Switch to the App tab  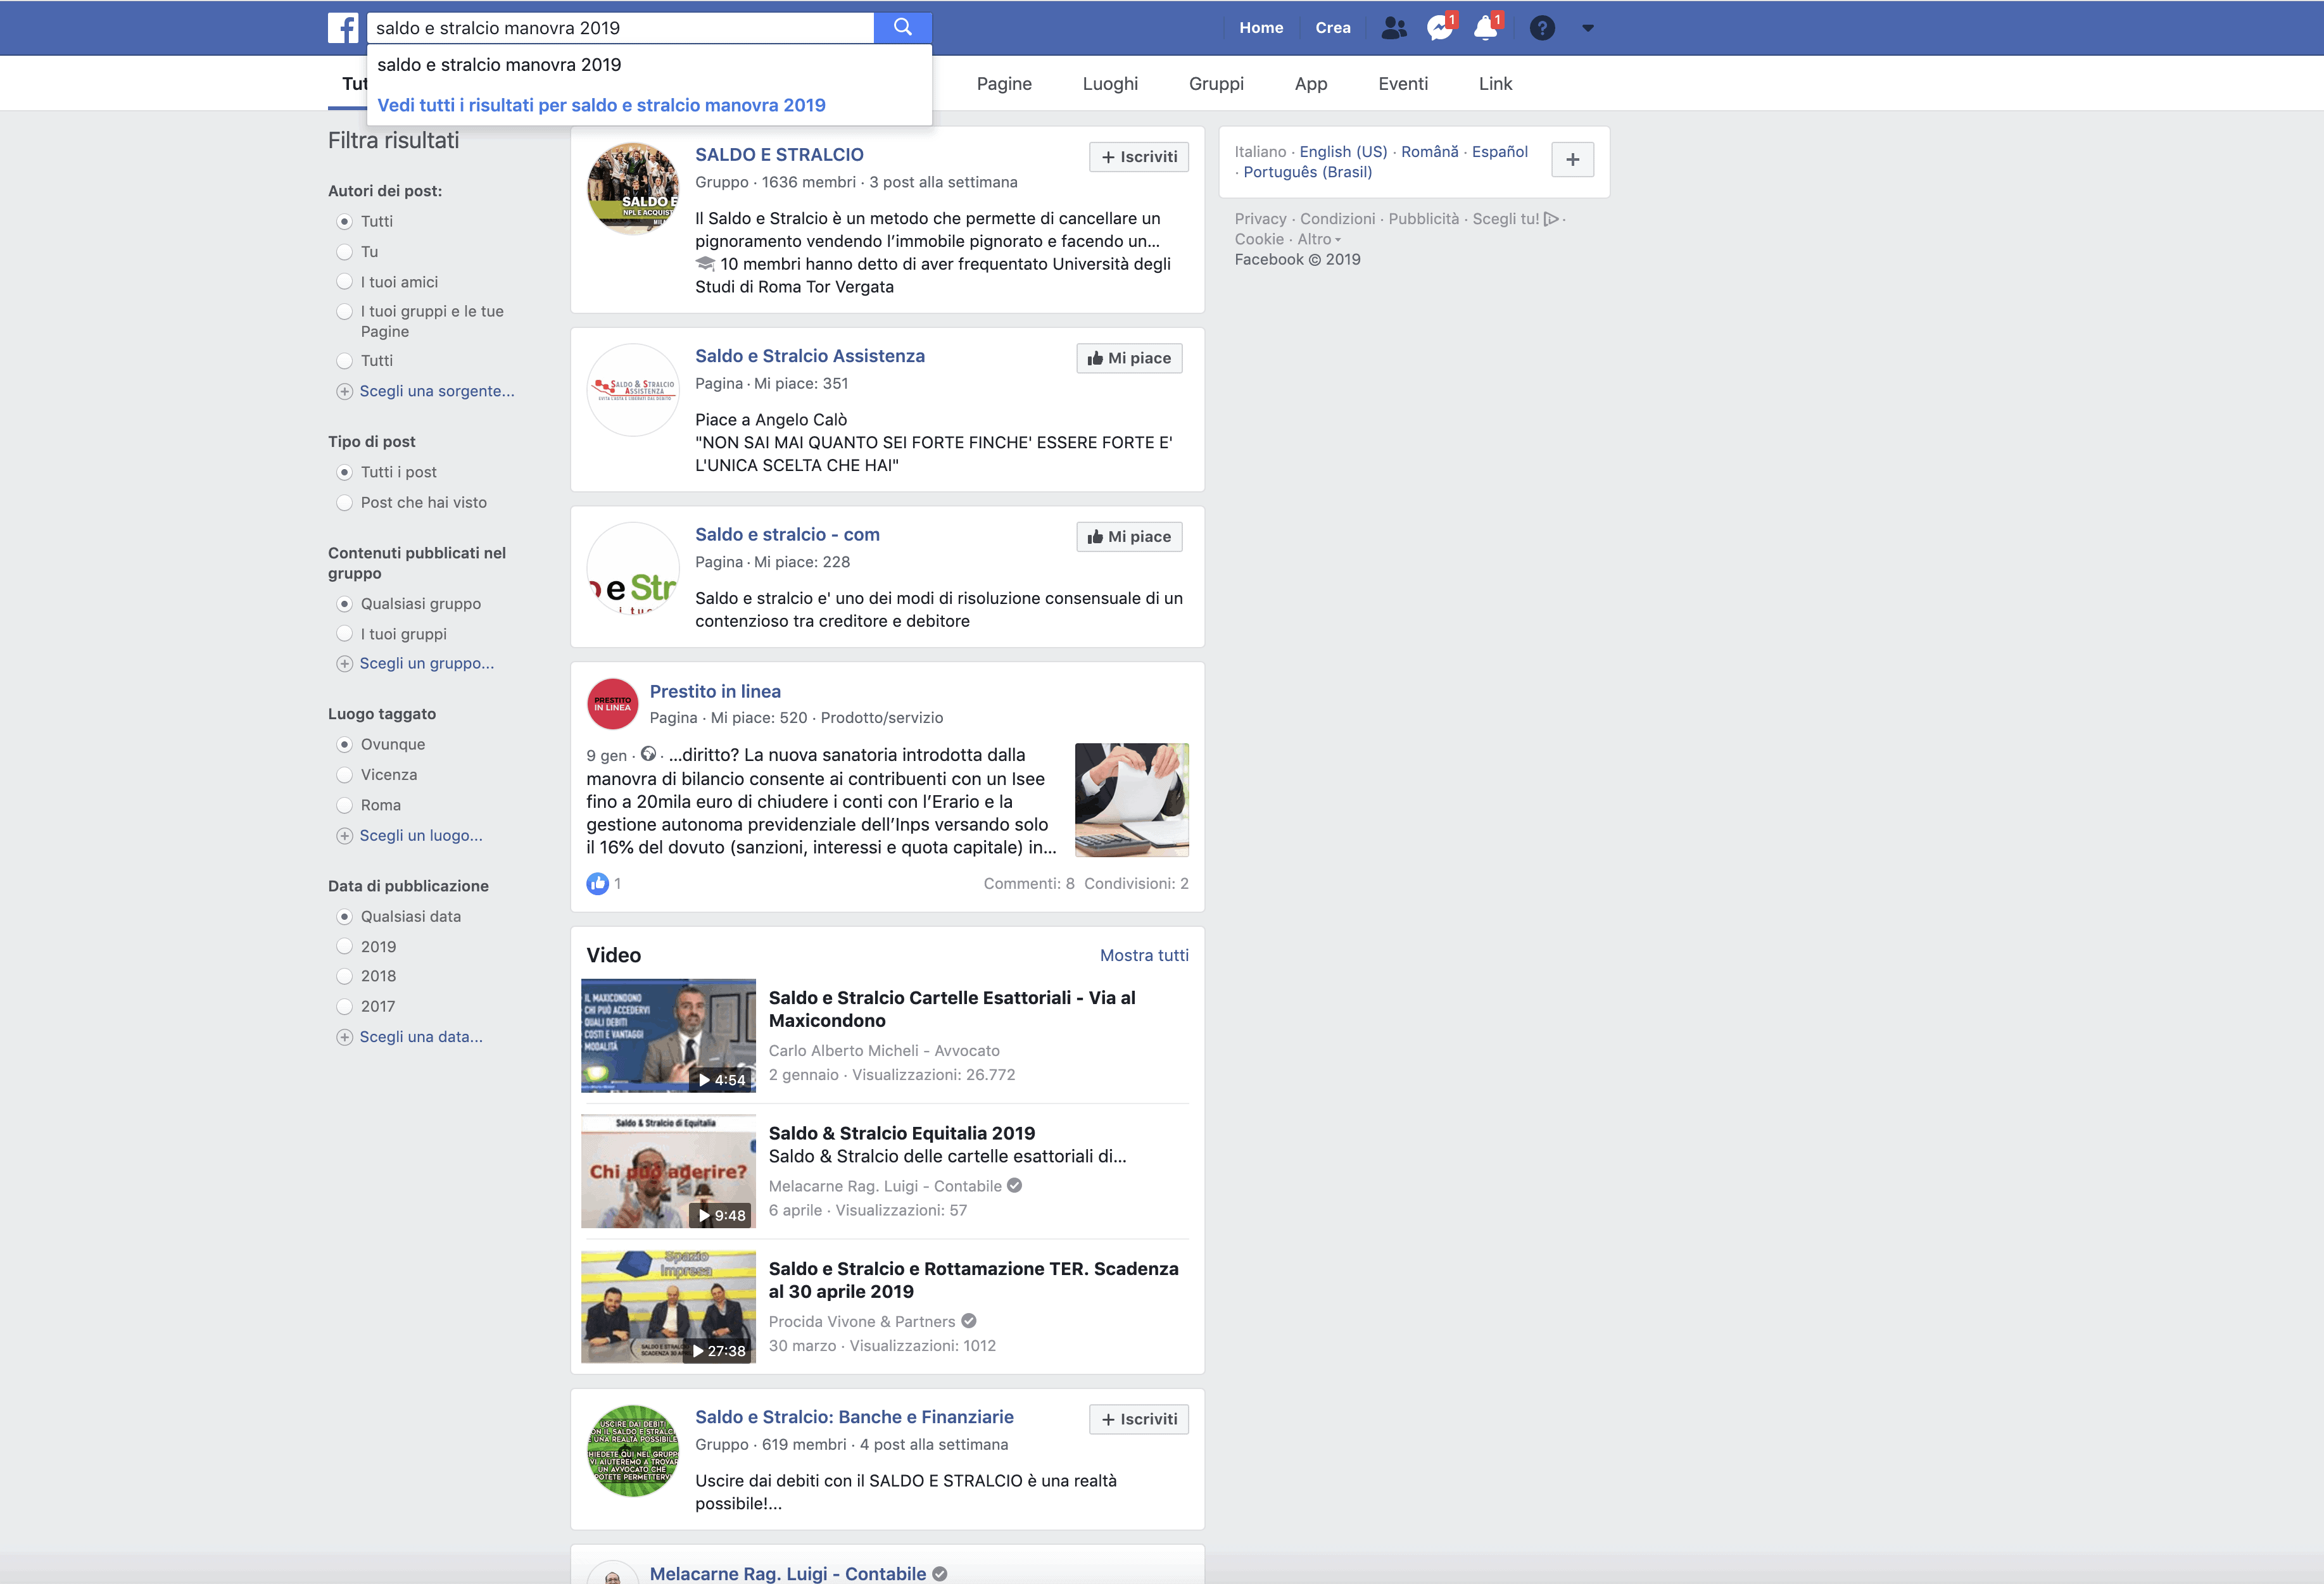click(x=1311, y=84)
